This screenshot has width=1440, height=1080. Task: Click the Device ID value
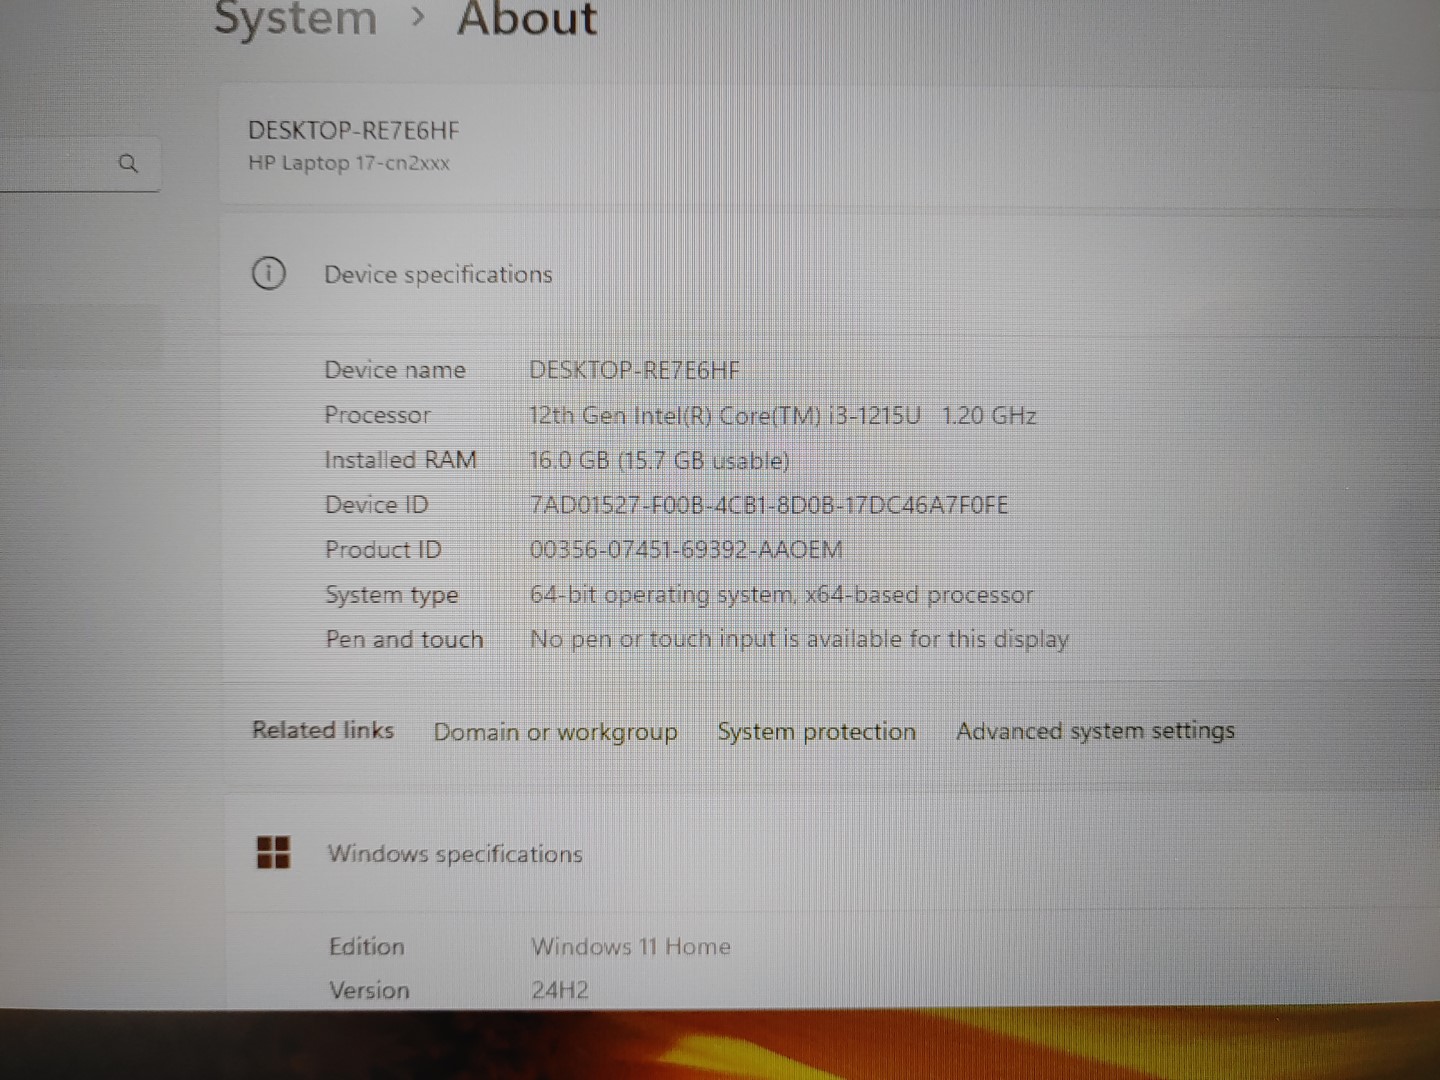tap(768, 505)
